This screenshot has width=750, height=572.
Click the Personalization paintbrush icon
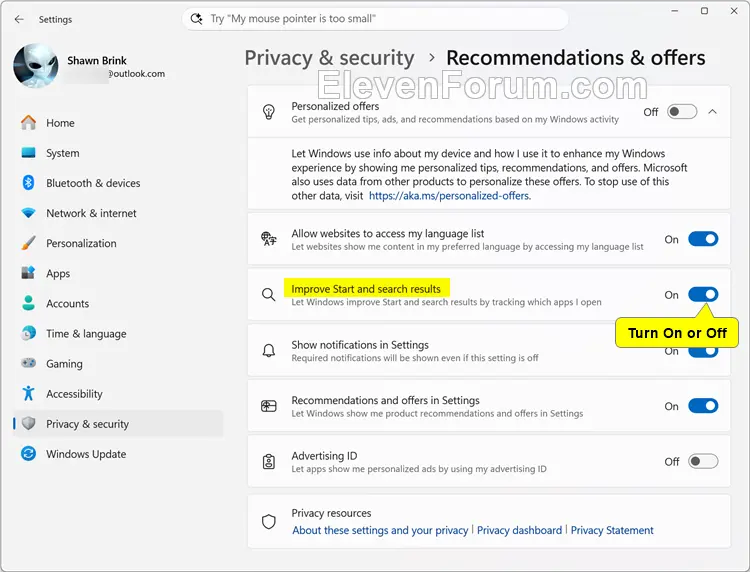(29, 243)
